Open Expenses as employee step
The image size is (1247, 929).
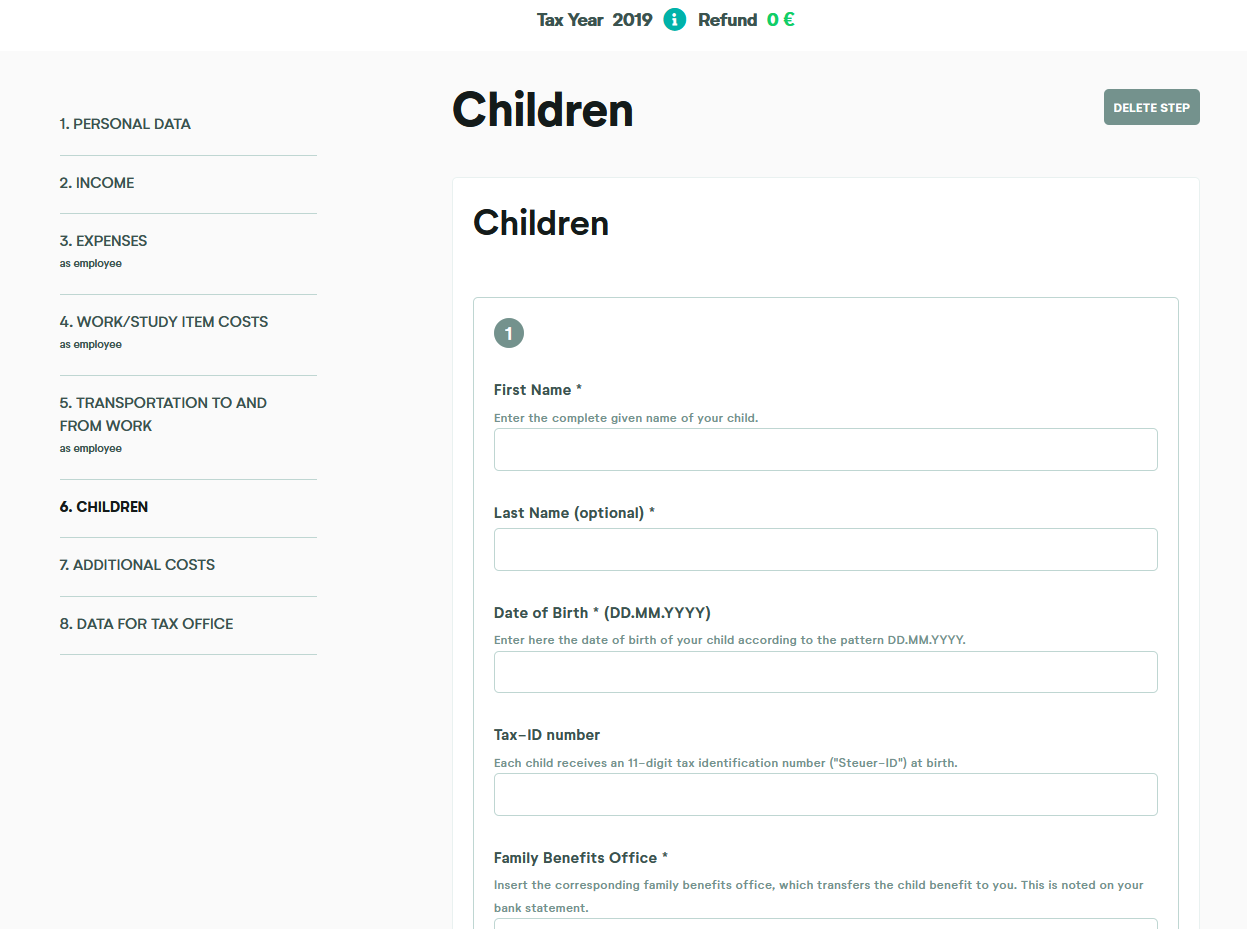click(103, 241)
